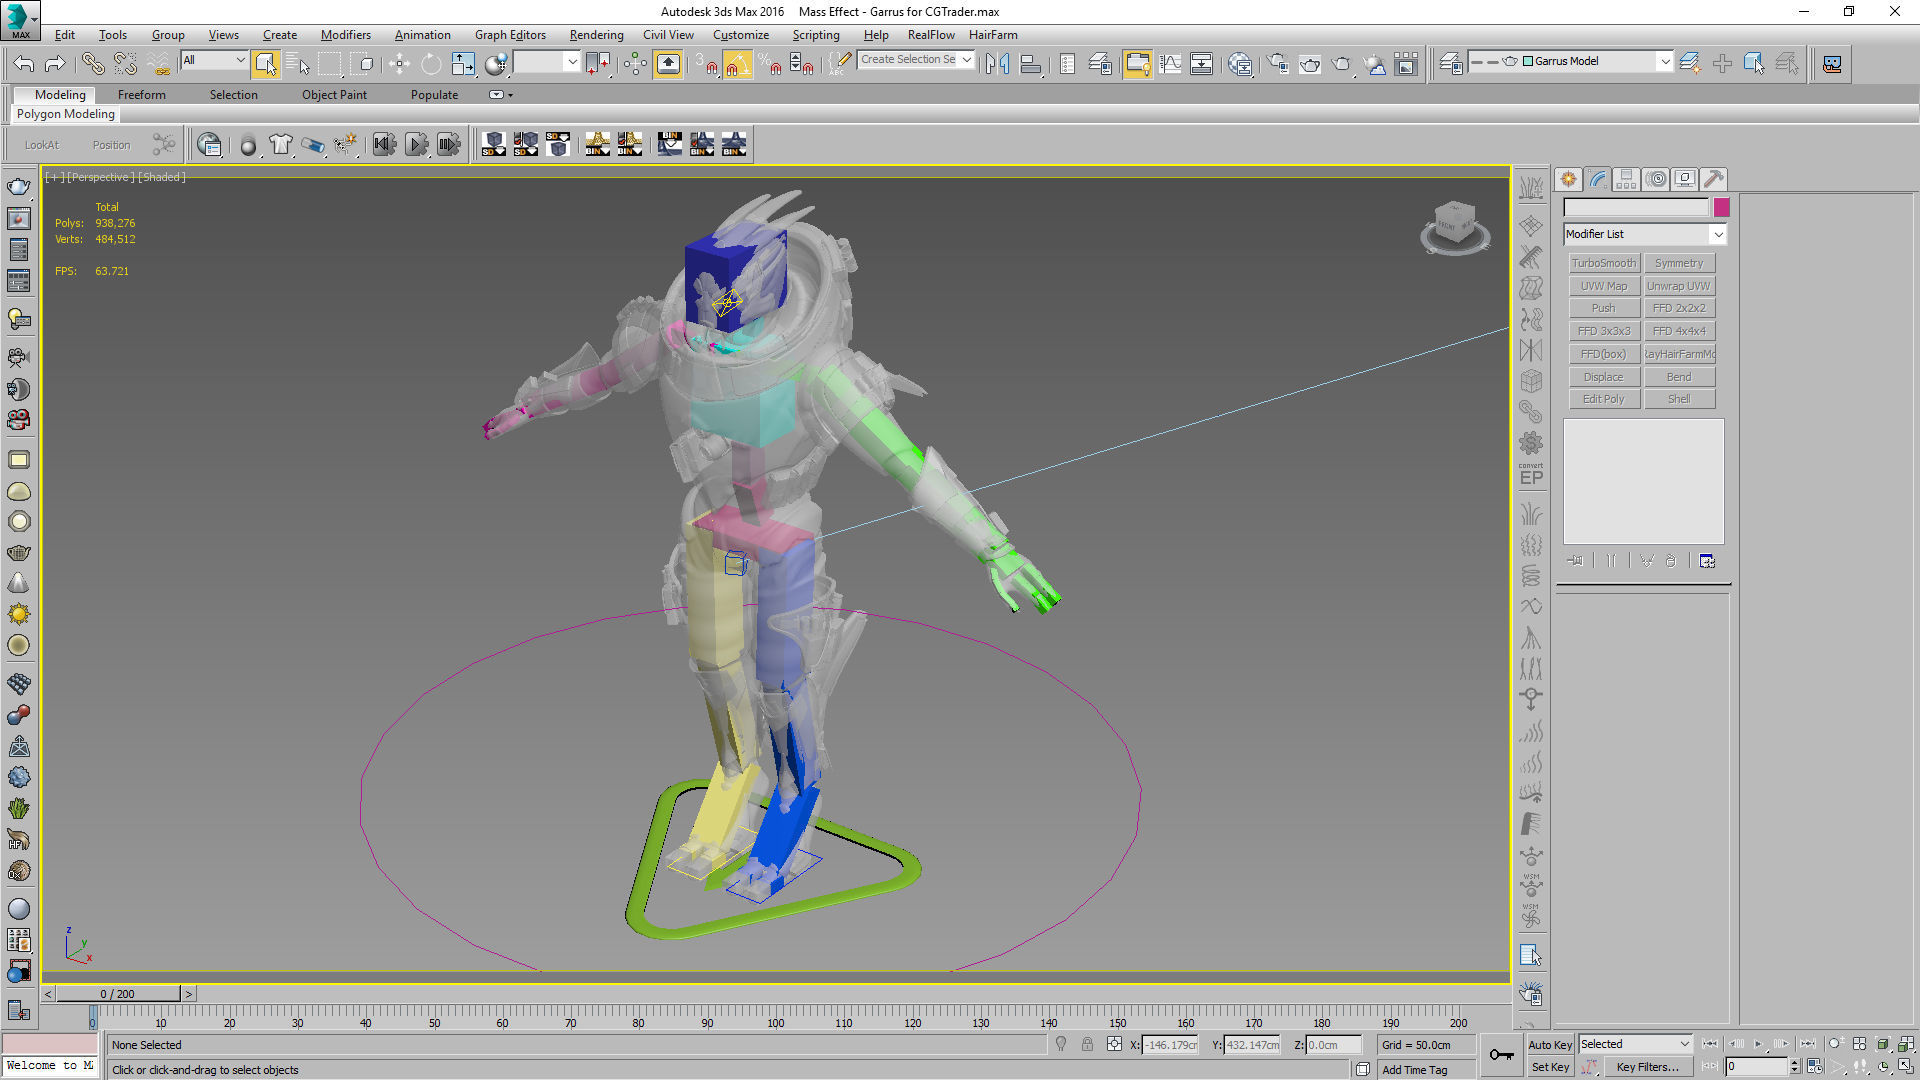Select the Select and Move tool
Screen dimensions: 1920x1080
pyautogui.click(x=399, y=64)
